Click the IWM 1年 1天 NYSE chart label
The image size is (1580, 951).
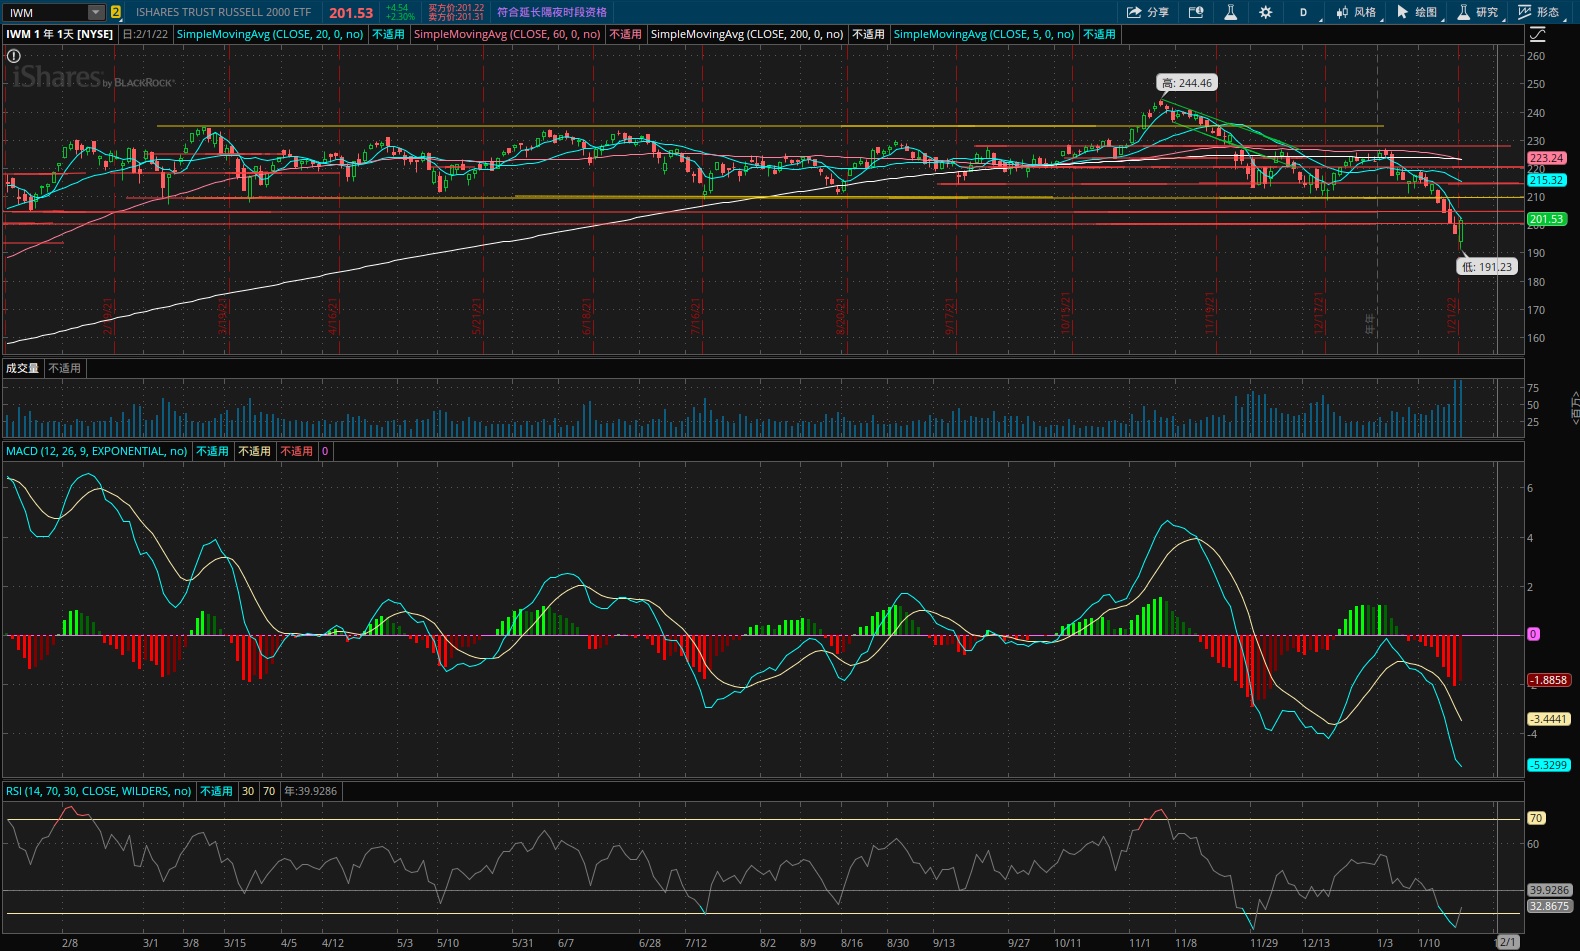click(x=60, y=34)
